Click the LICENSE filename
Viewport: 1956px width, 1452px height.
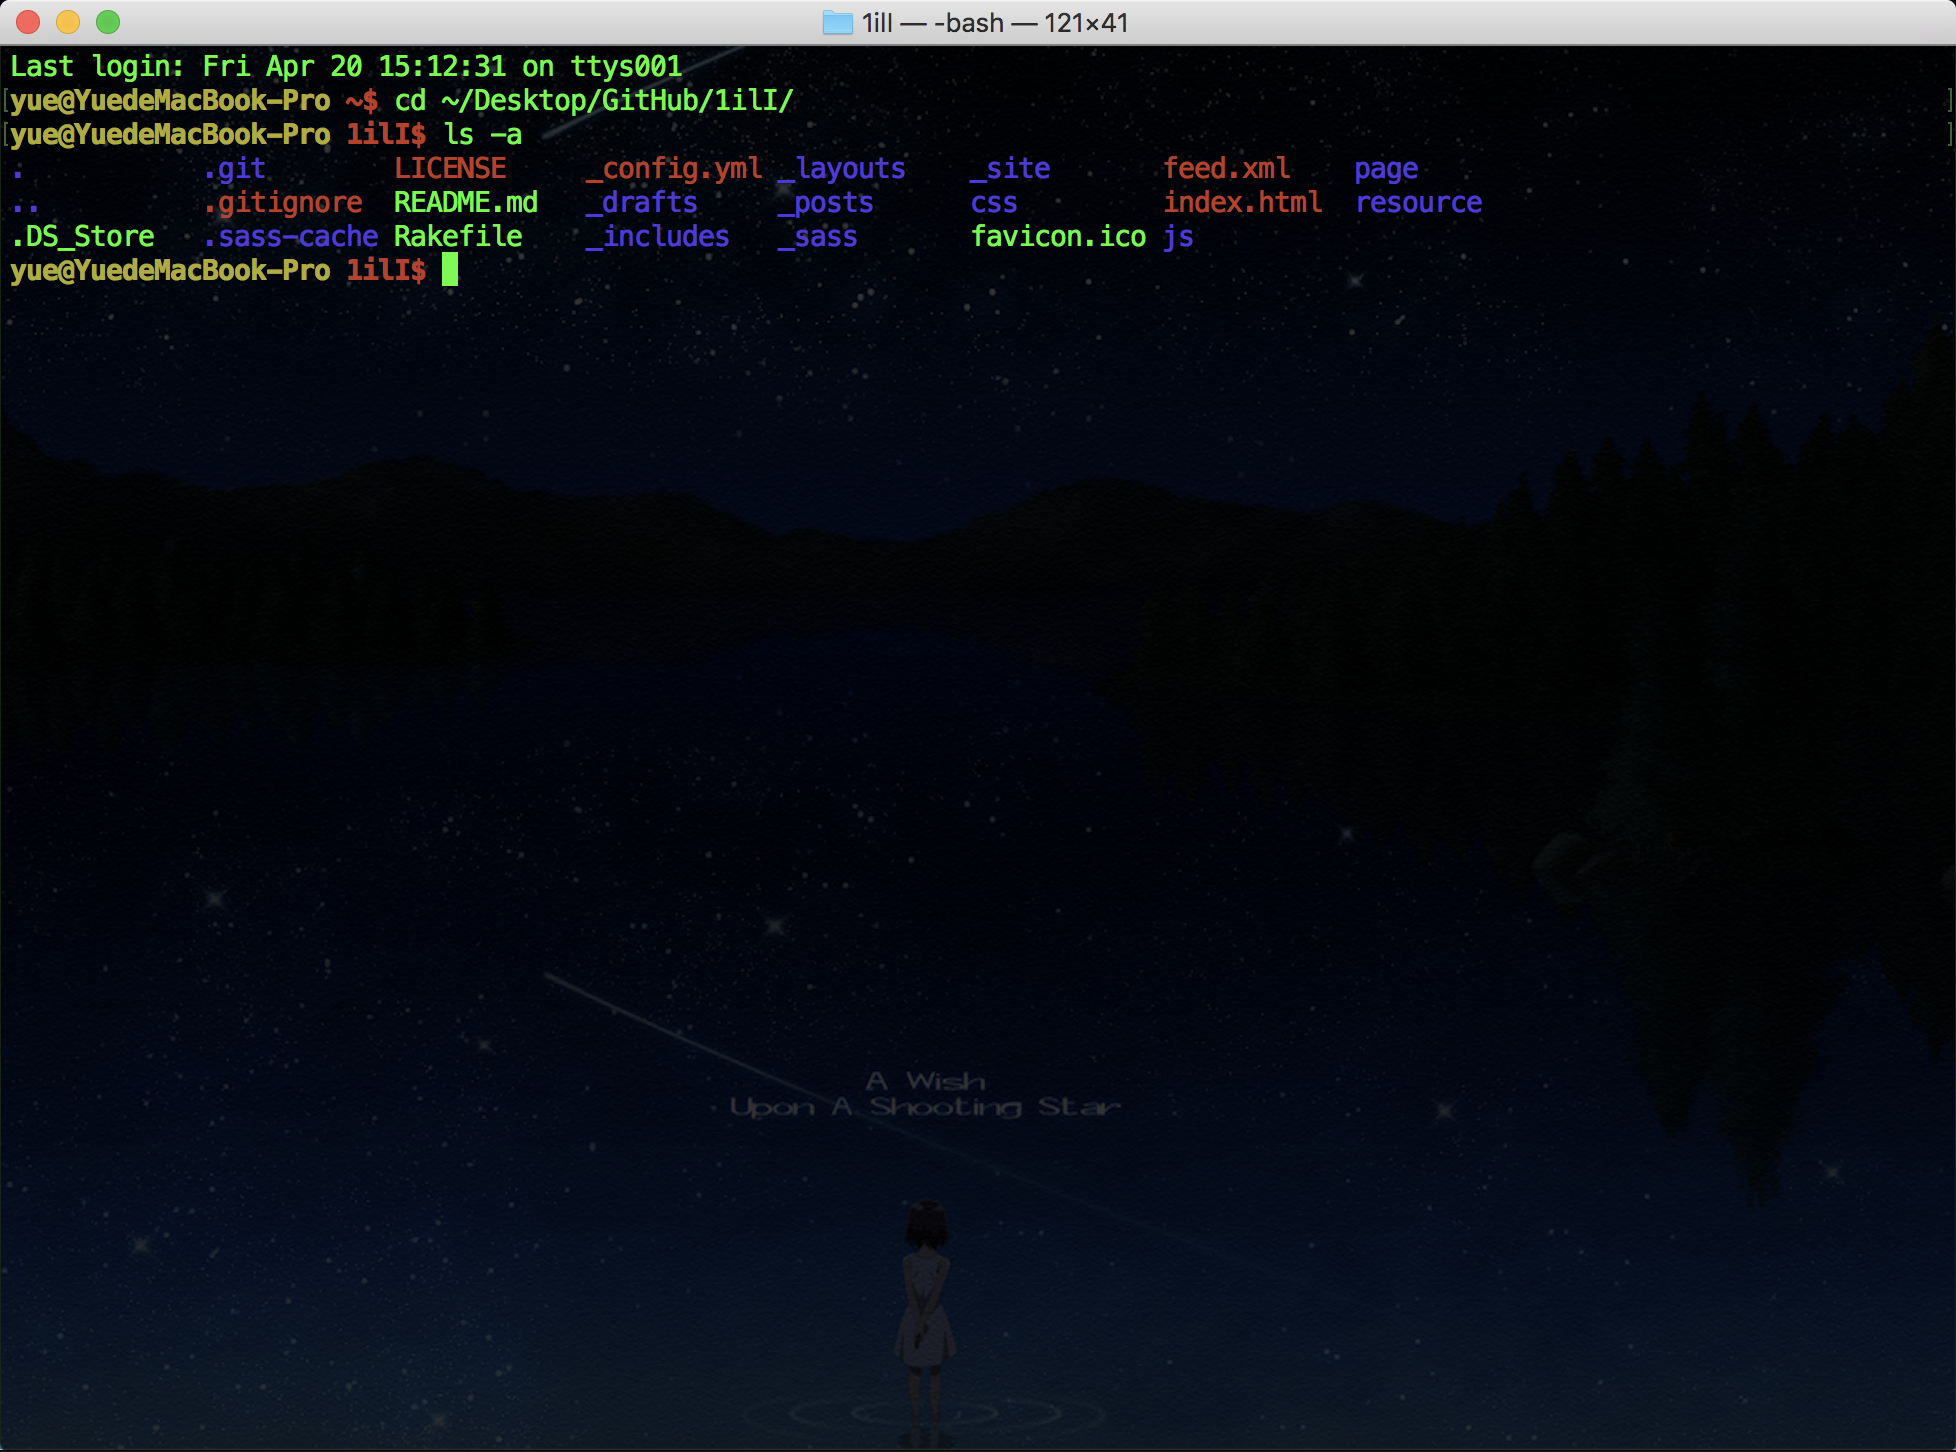(x=450, y=168)
